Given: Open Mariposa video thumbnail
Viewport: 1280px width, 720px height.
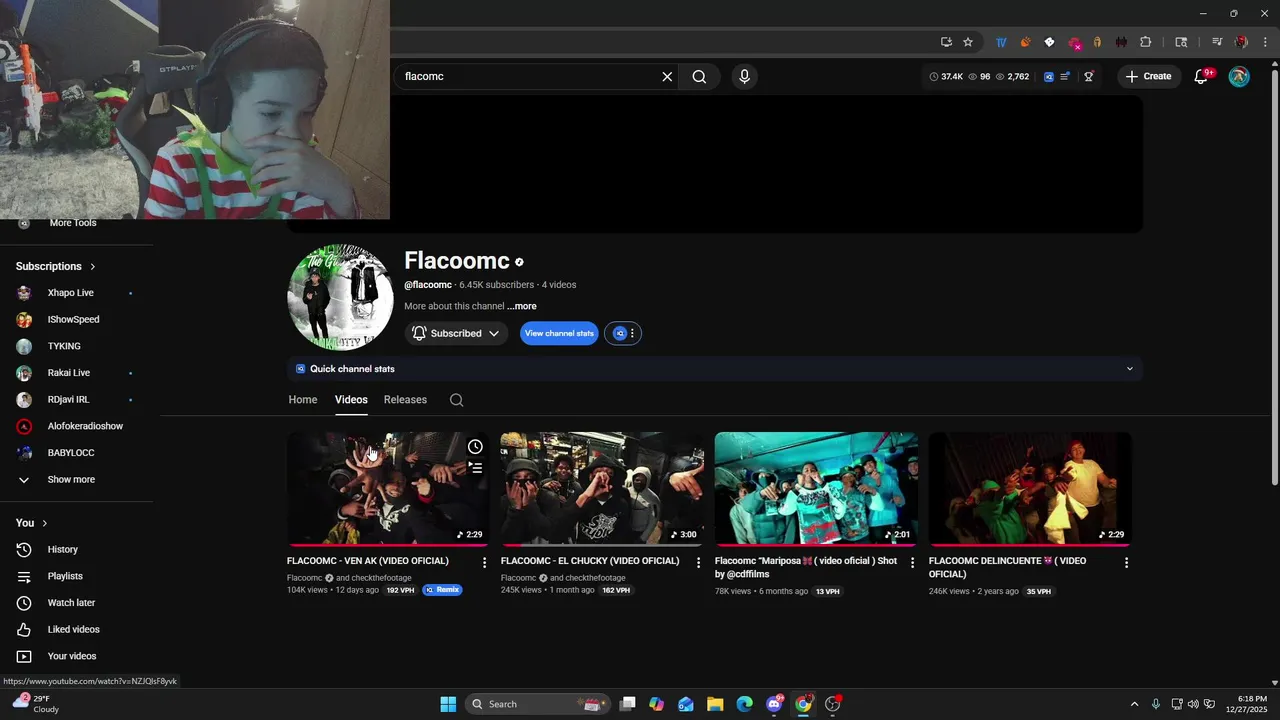Looking at the screenshot, I should 816,488.
